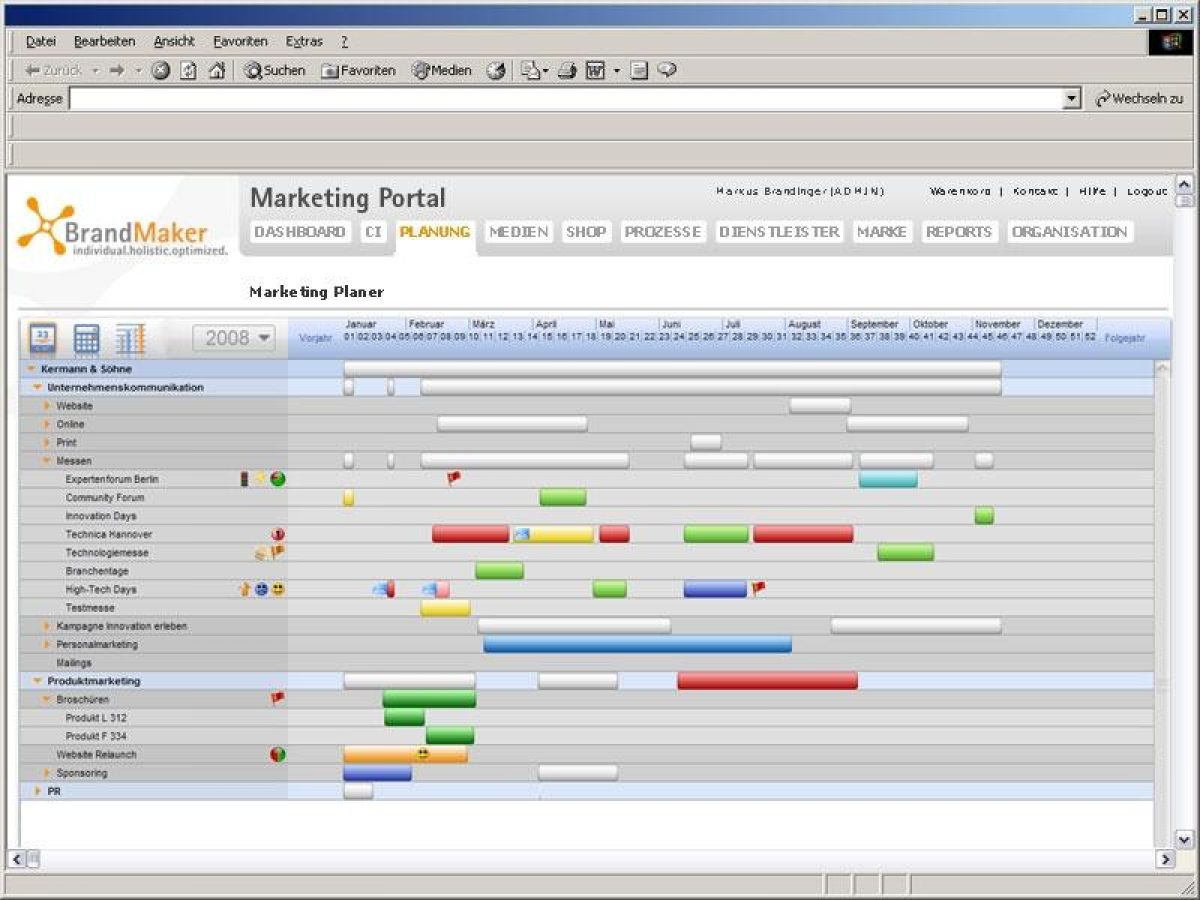This screenshot has height=900, width=1200.
Task: Open the Gantt column view icon
Action: [132, 338]
